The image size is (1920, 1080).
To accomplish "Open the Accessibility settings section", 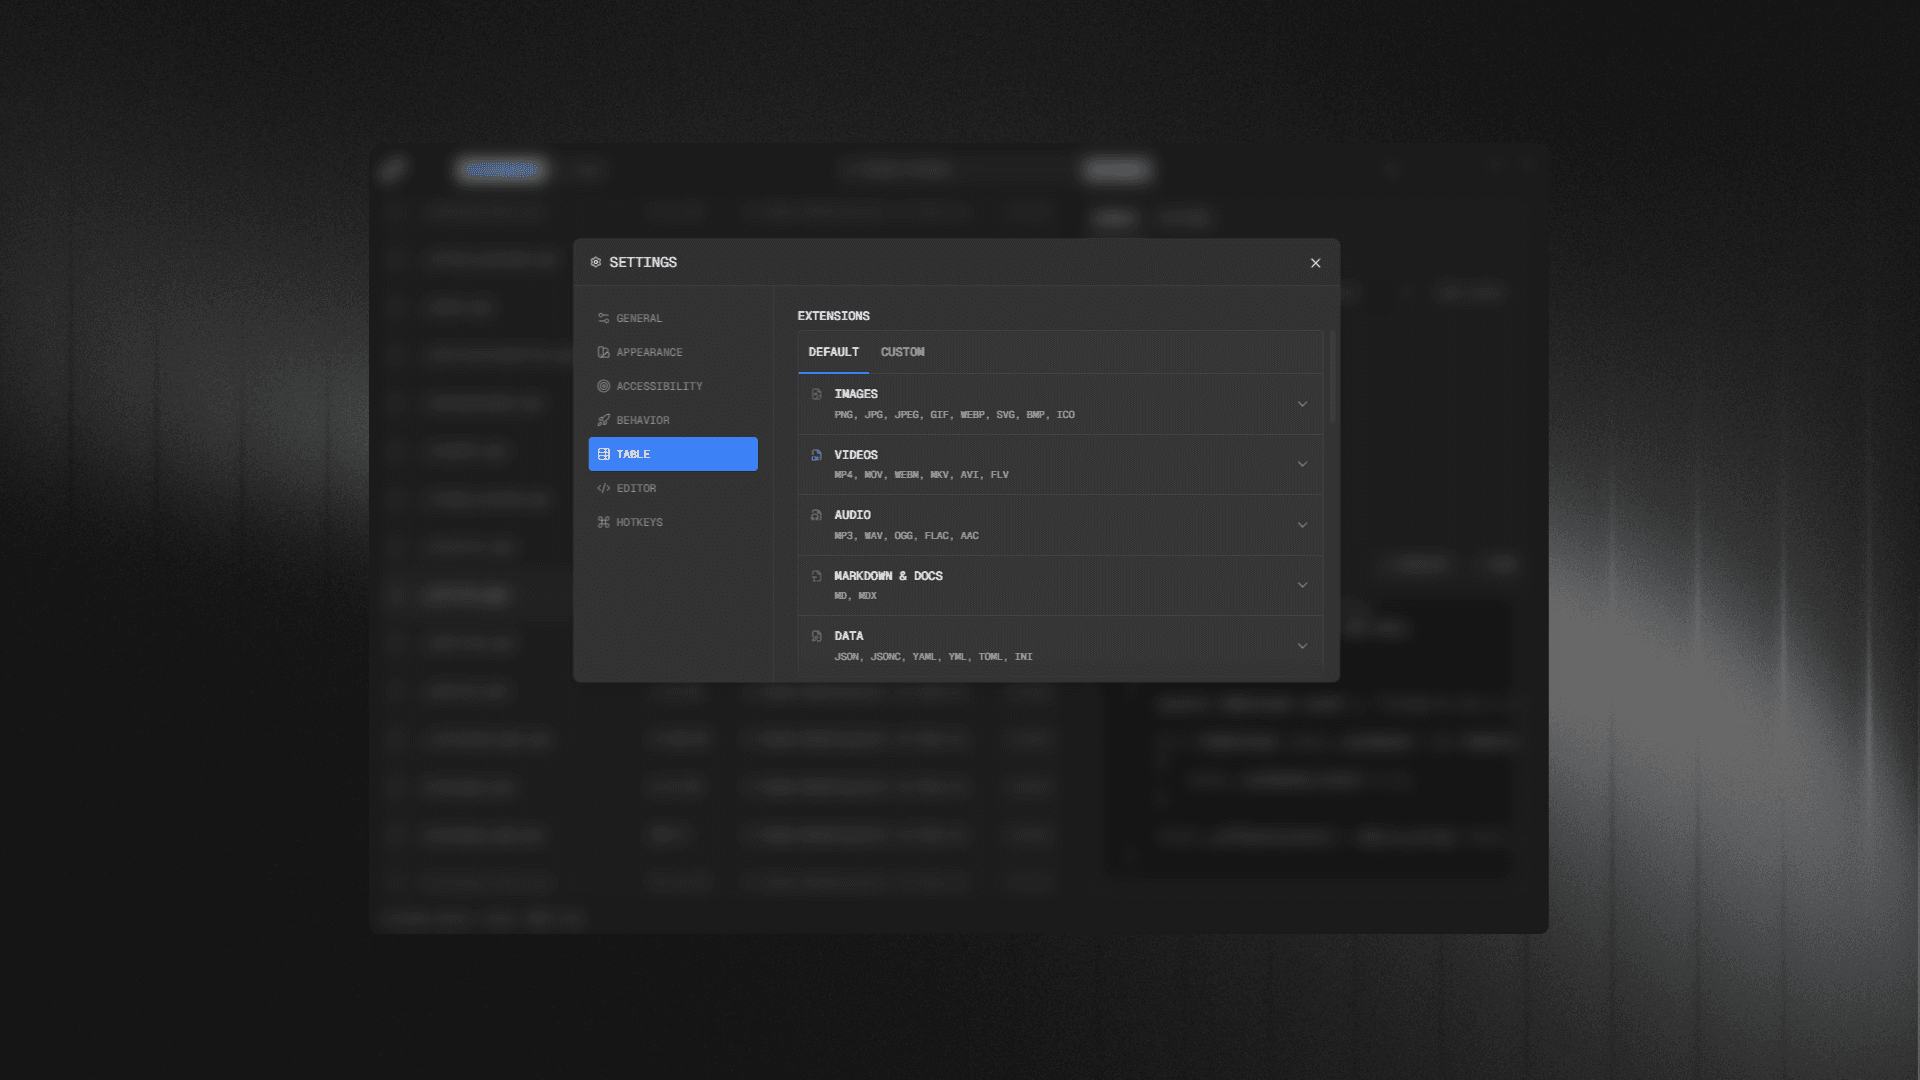I will click(x=673, y=386).
